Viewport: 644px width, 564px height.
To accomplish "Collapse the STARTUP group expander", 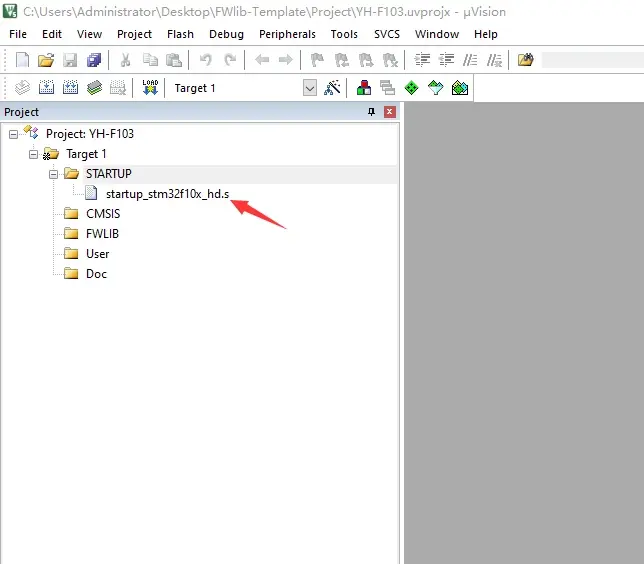I will [x=53, y=175].
